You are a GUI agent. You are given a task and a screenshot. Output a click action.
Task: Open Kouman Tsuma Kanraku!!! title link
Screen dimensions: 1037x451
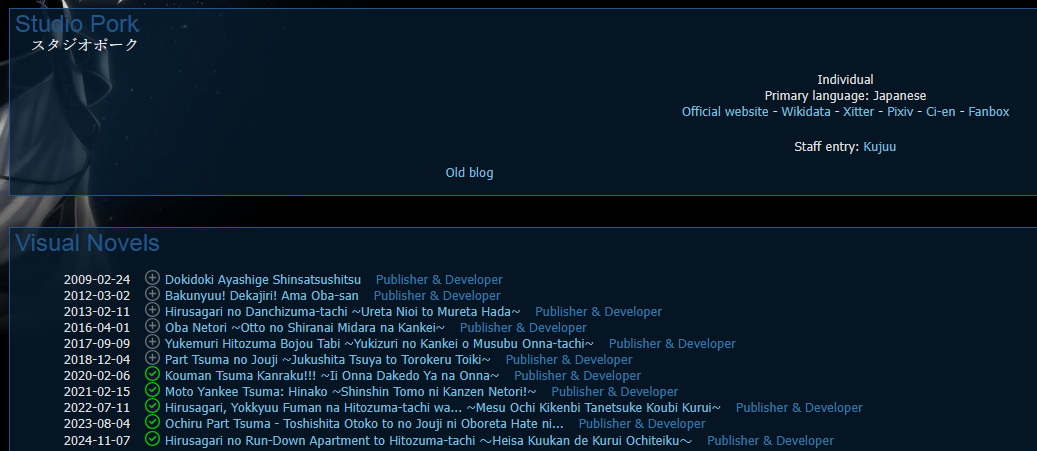tap(332, 376)
